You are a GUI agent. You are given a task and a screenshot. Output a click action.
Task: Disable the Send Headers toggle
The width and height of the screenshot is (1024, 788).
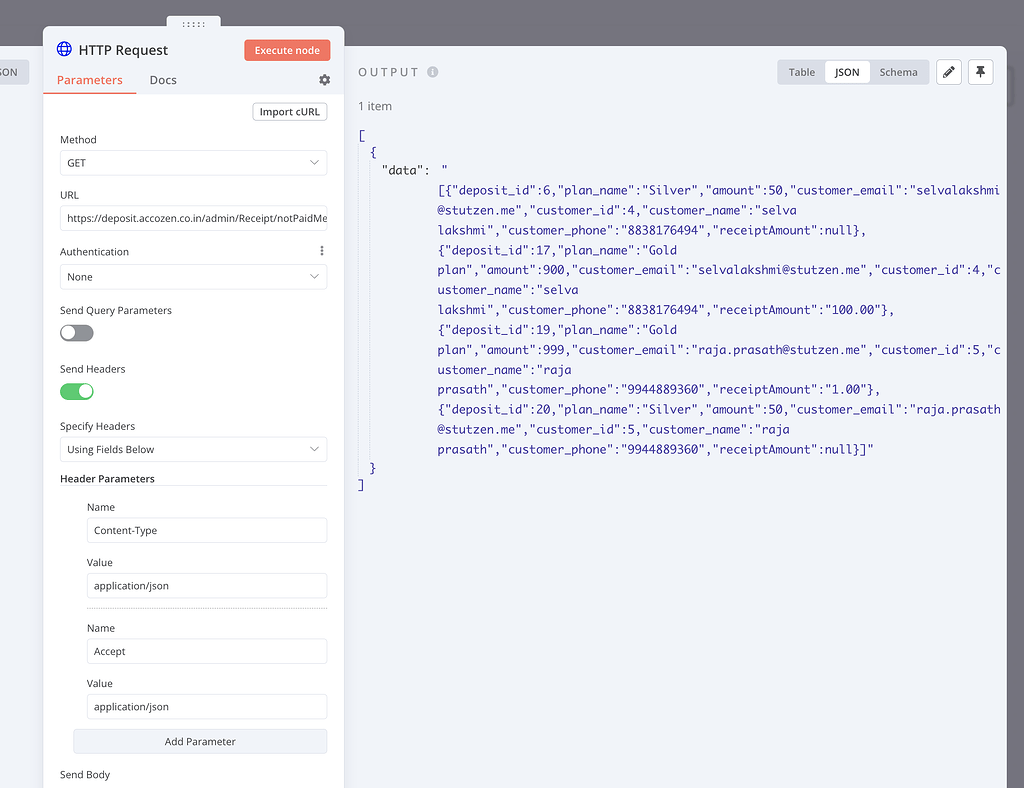pos(76,391)
